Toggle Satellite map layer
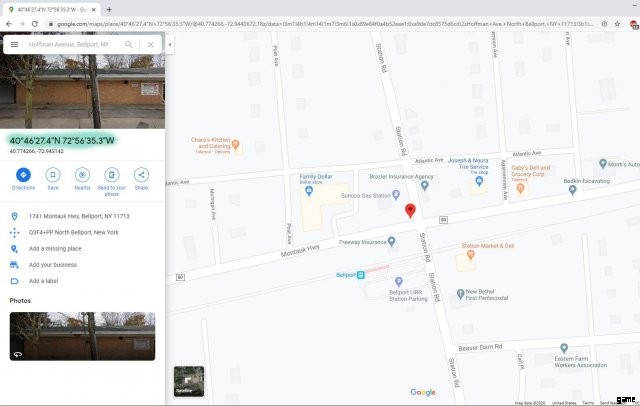The image size is (640, 406). coord(188,380)
